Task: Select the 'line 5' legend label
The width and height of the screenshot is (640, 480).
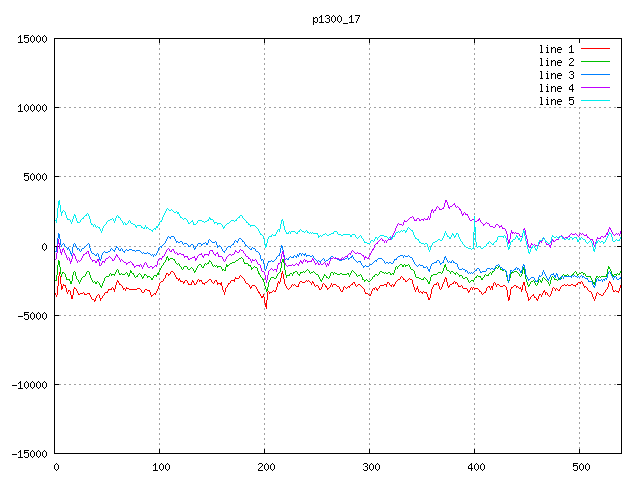Action: [556, 101]
